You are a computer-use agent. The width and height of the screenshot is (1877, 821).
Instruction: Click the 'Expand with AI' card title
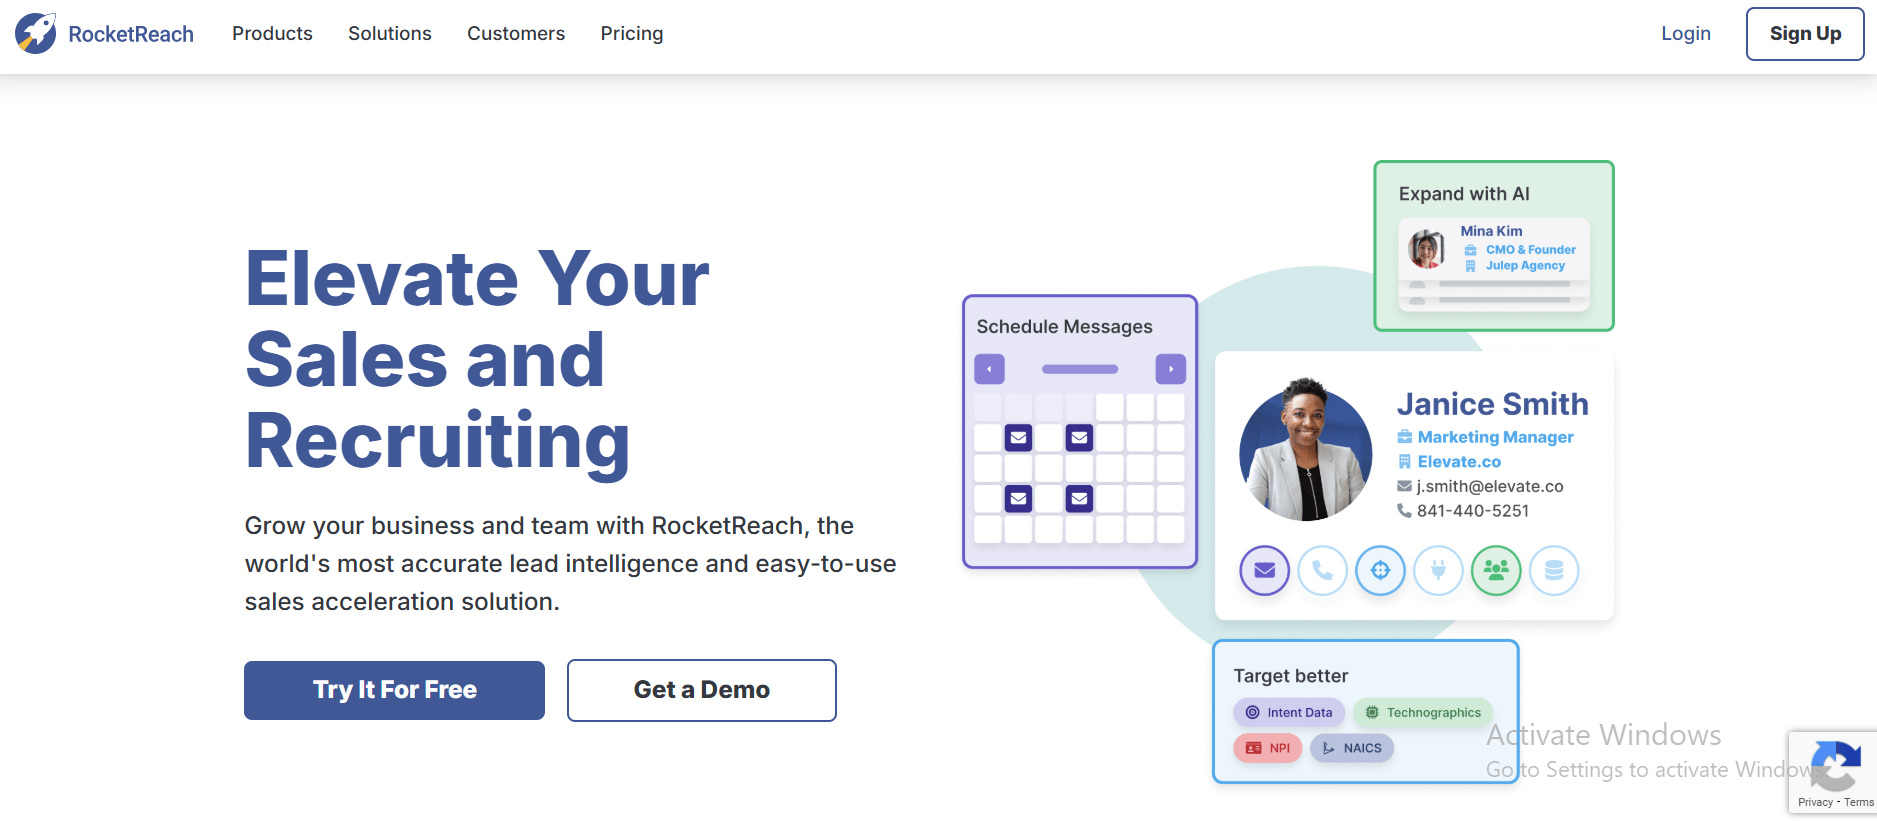coord(1464,194)
